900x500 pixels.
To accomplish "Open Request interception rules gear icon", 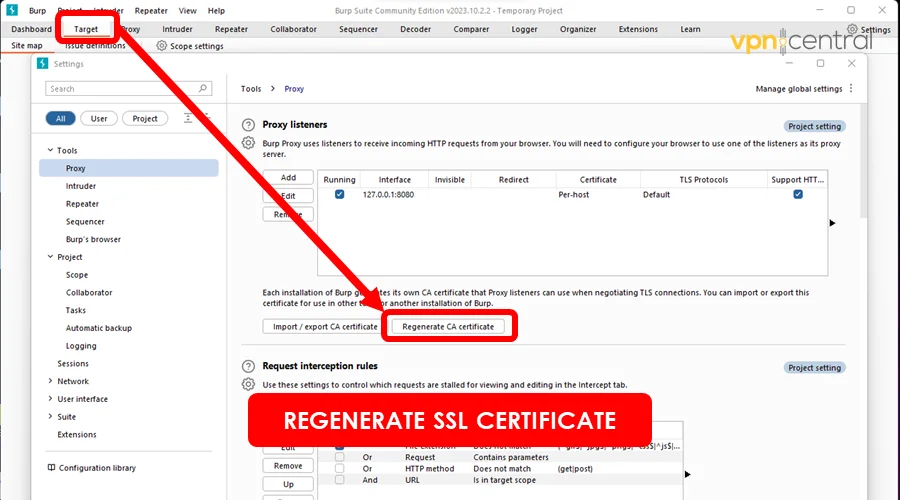I will (248, 384).
